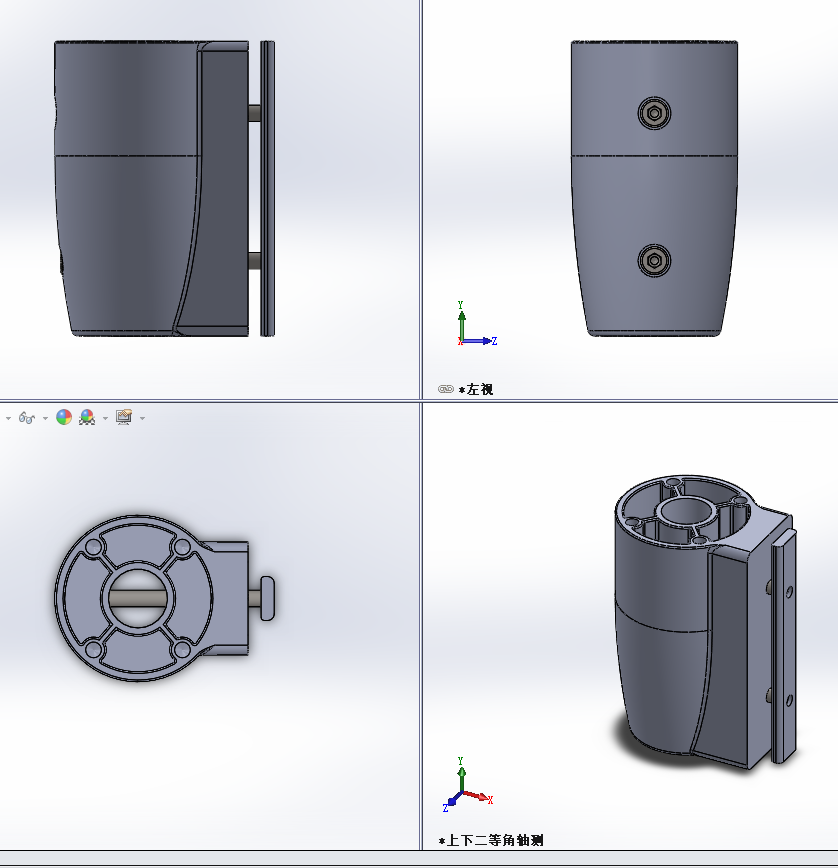The image size is (838, 868).
Task: Select the lower hex bolt in the 左视 viewport
Action: [x=654, y=260]
